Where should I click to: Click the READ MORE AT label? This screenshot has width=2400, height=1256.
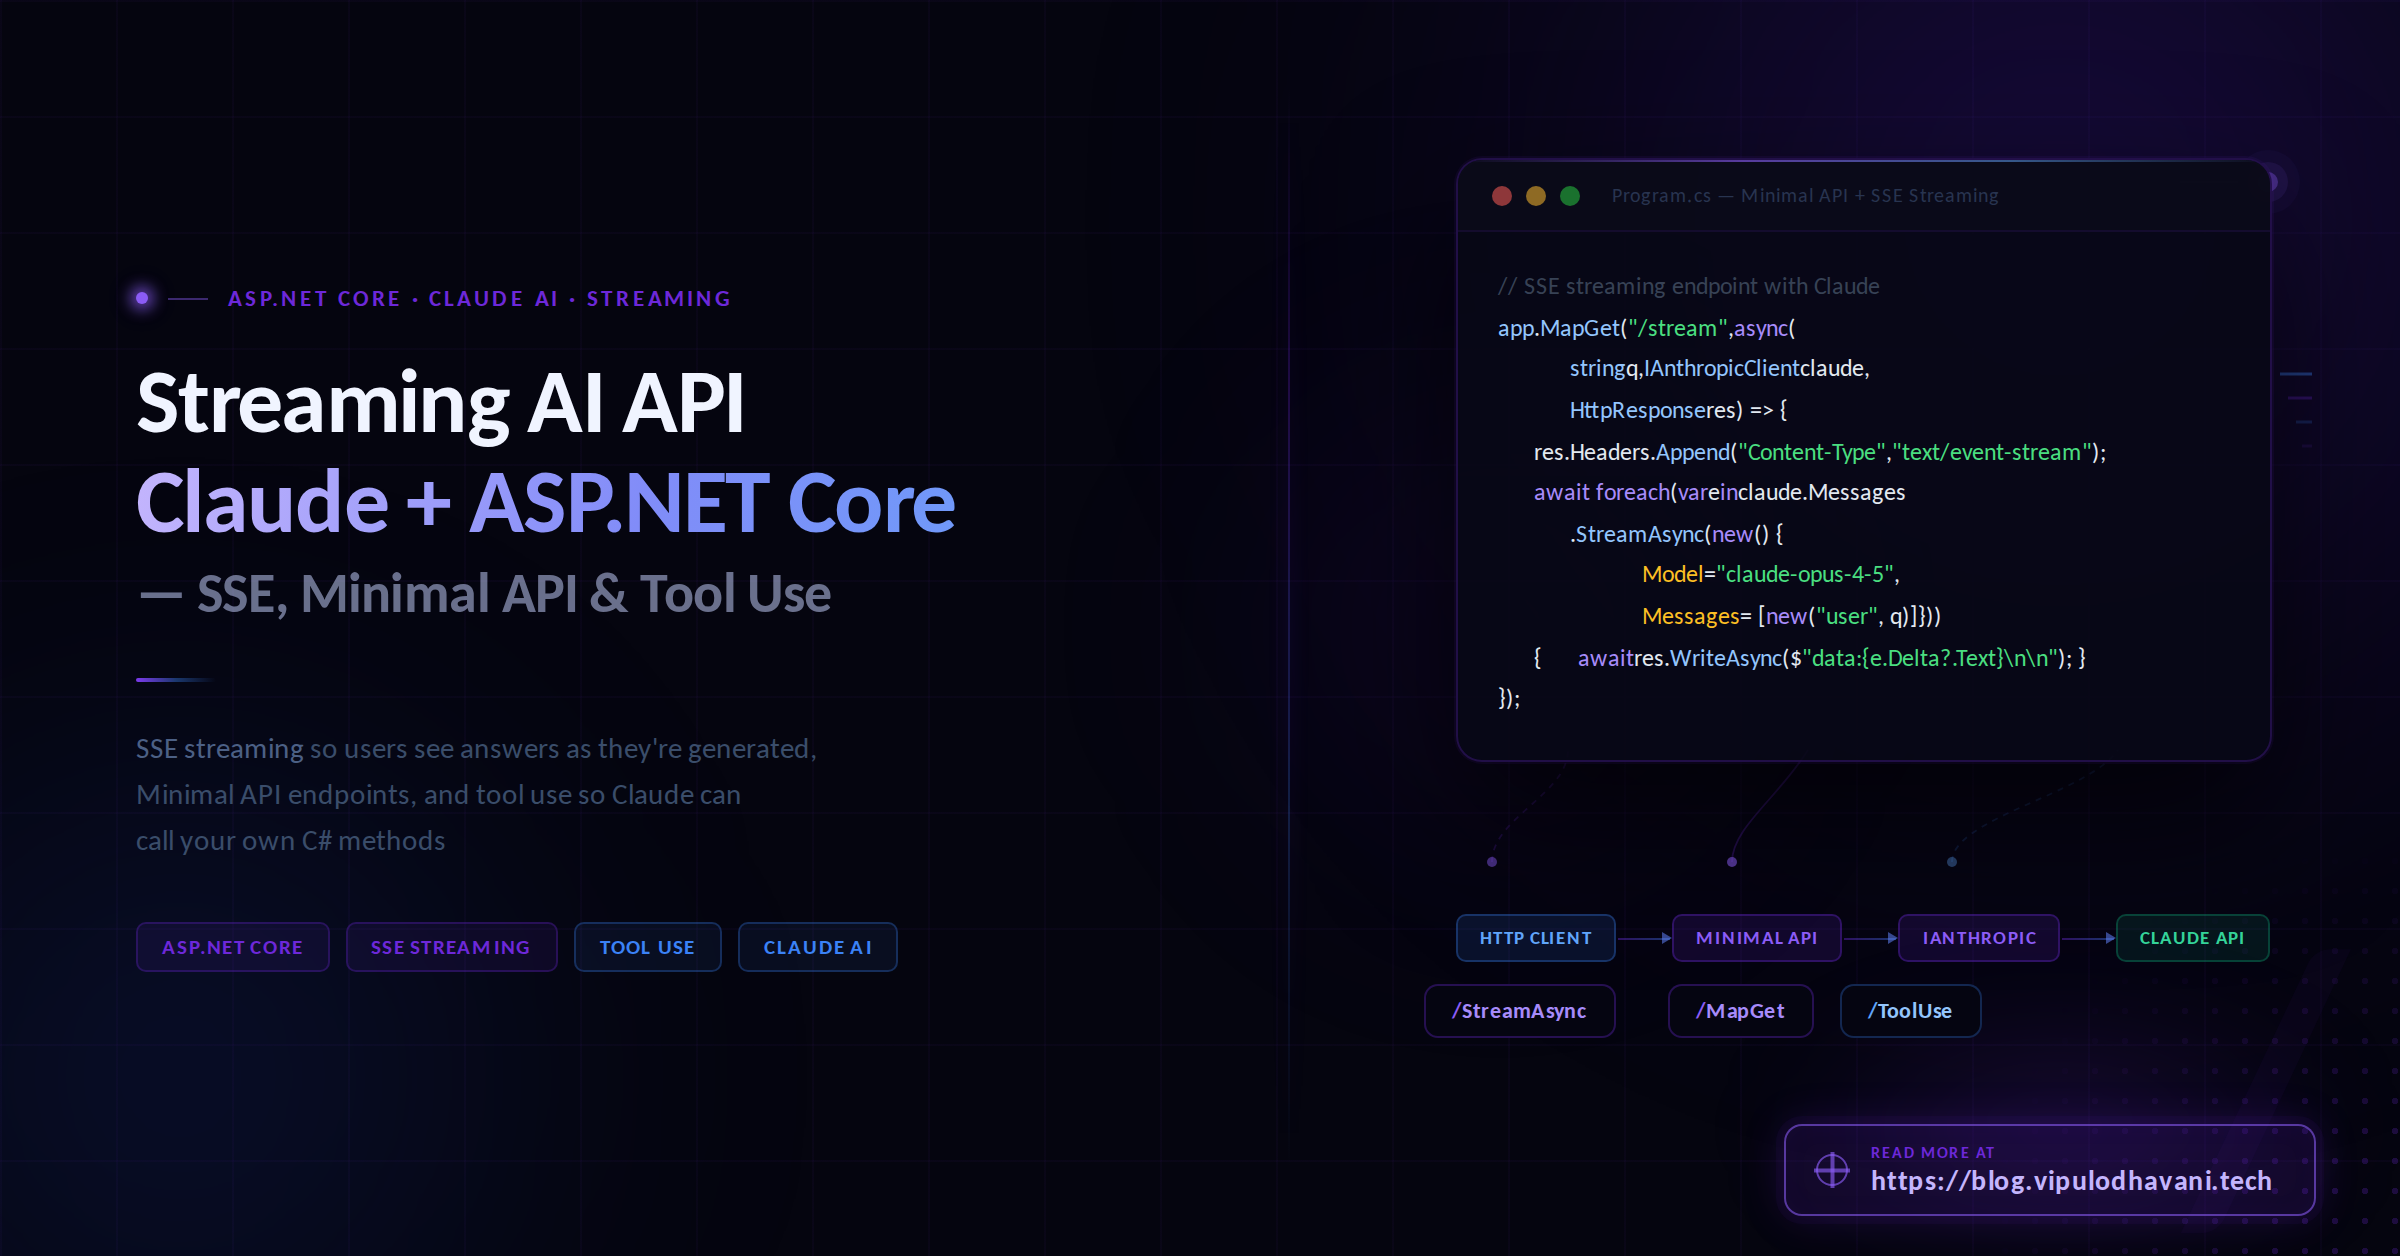(x=1932, y=1152)
